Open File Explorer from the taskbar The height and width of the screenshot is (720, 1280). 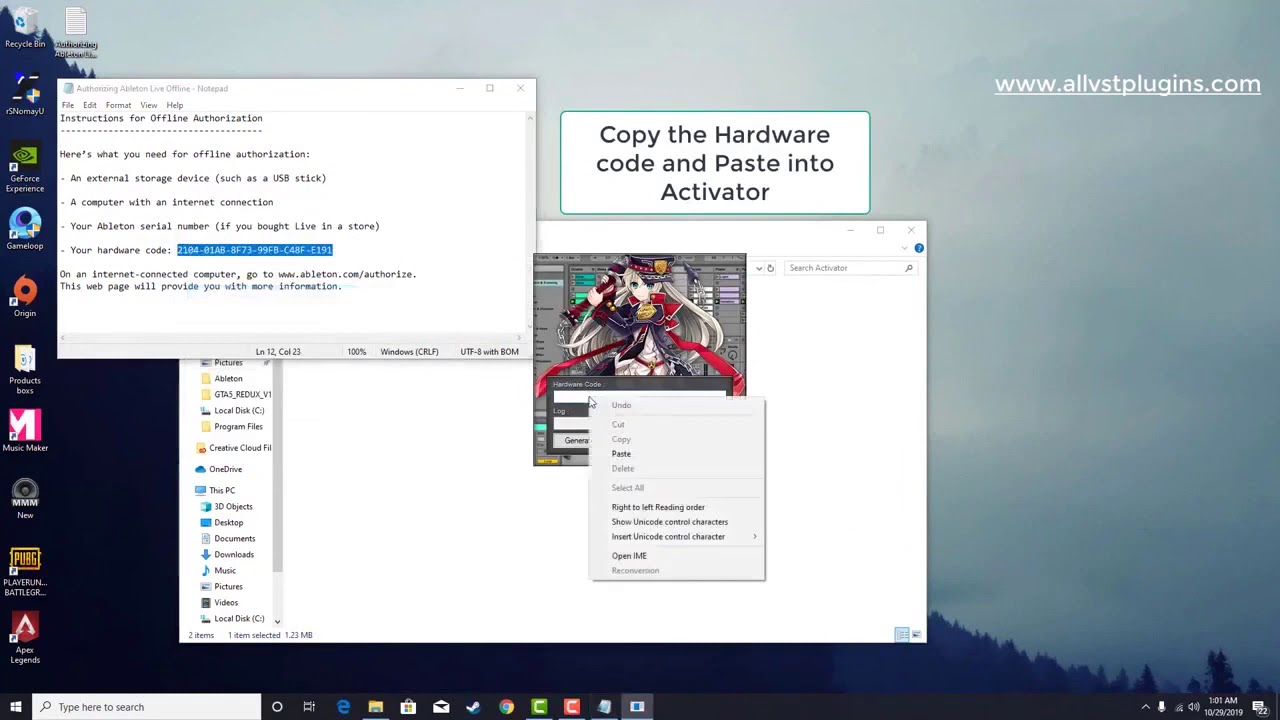pos(375,707)
